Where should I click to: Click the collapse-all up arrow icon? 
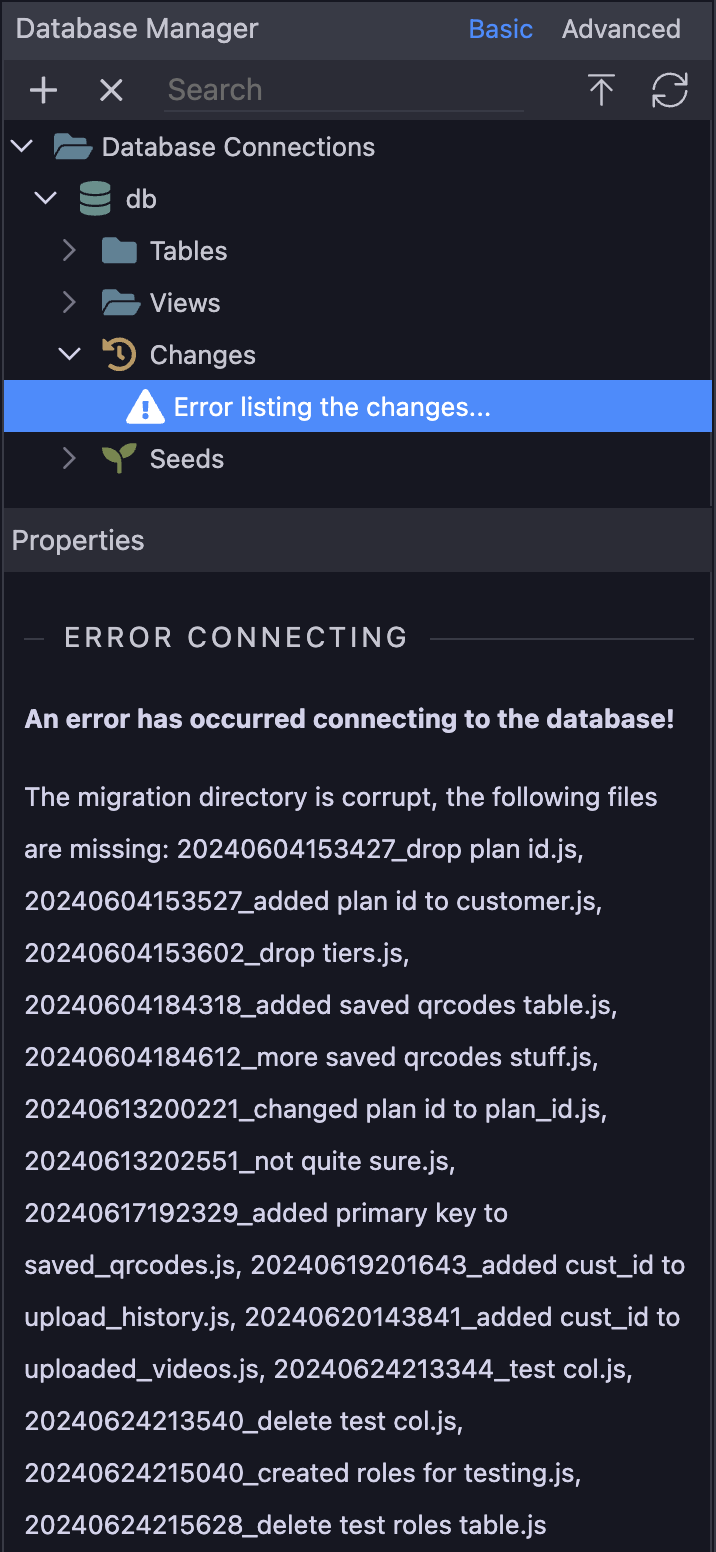pos(601,90)
